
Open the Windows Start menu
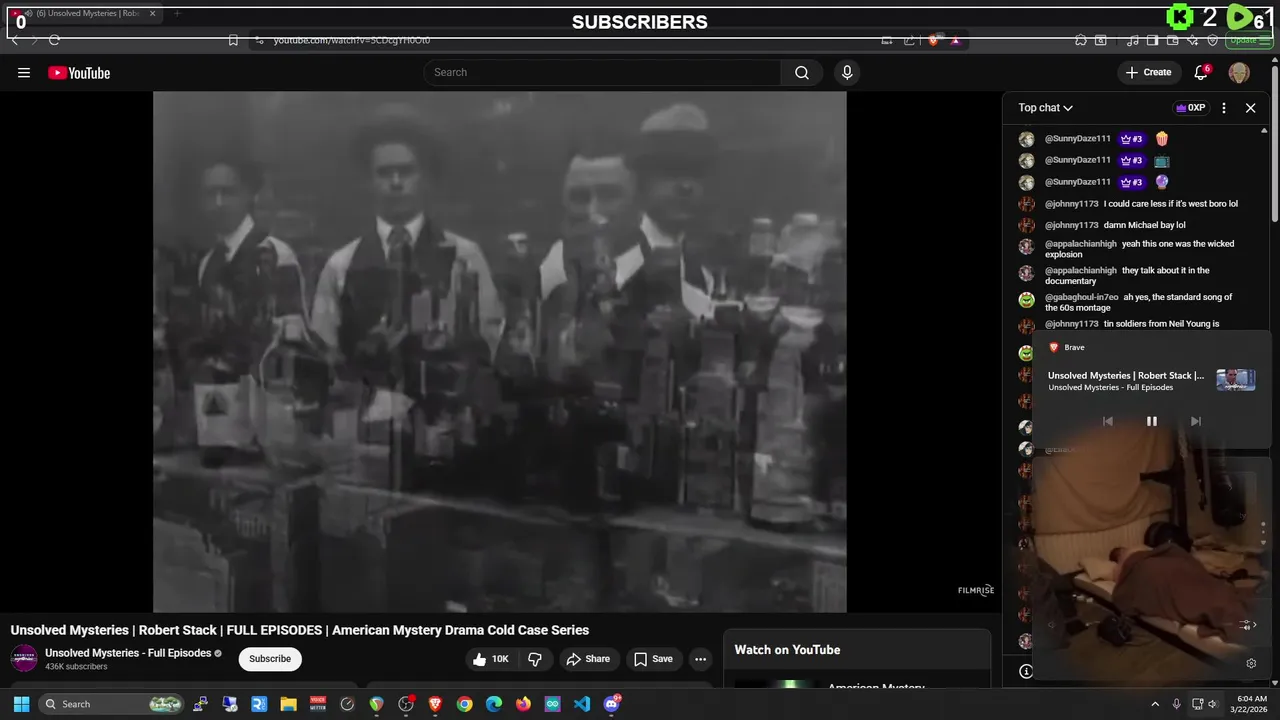pos(21,704)
